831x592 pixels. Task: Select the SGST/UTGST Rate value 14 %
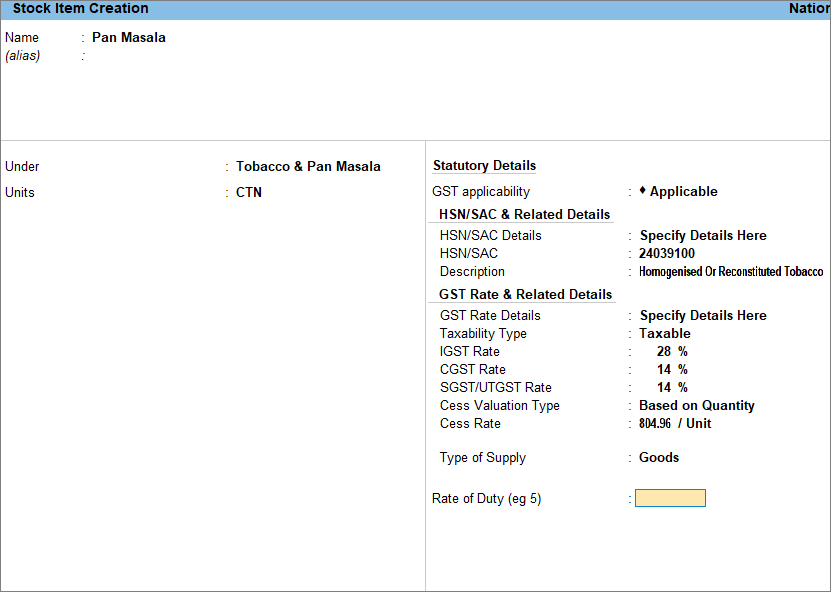coord(672,387)
